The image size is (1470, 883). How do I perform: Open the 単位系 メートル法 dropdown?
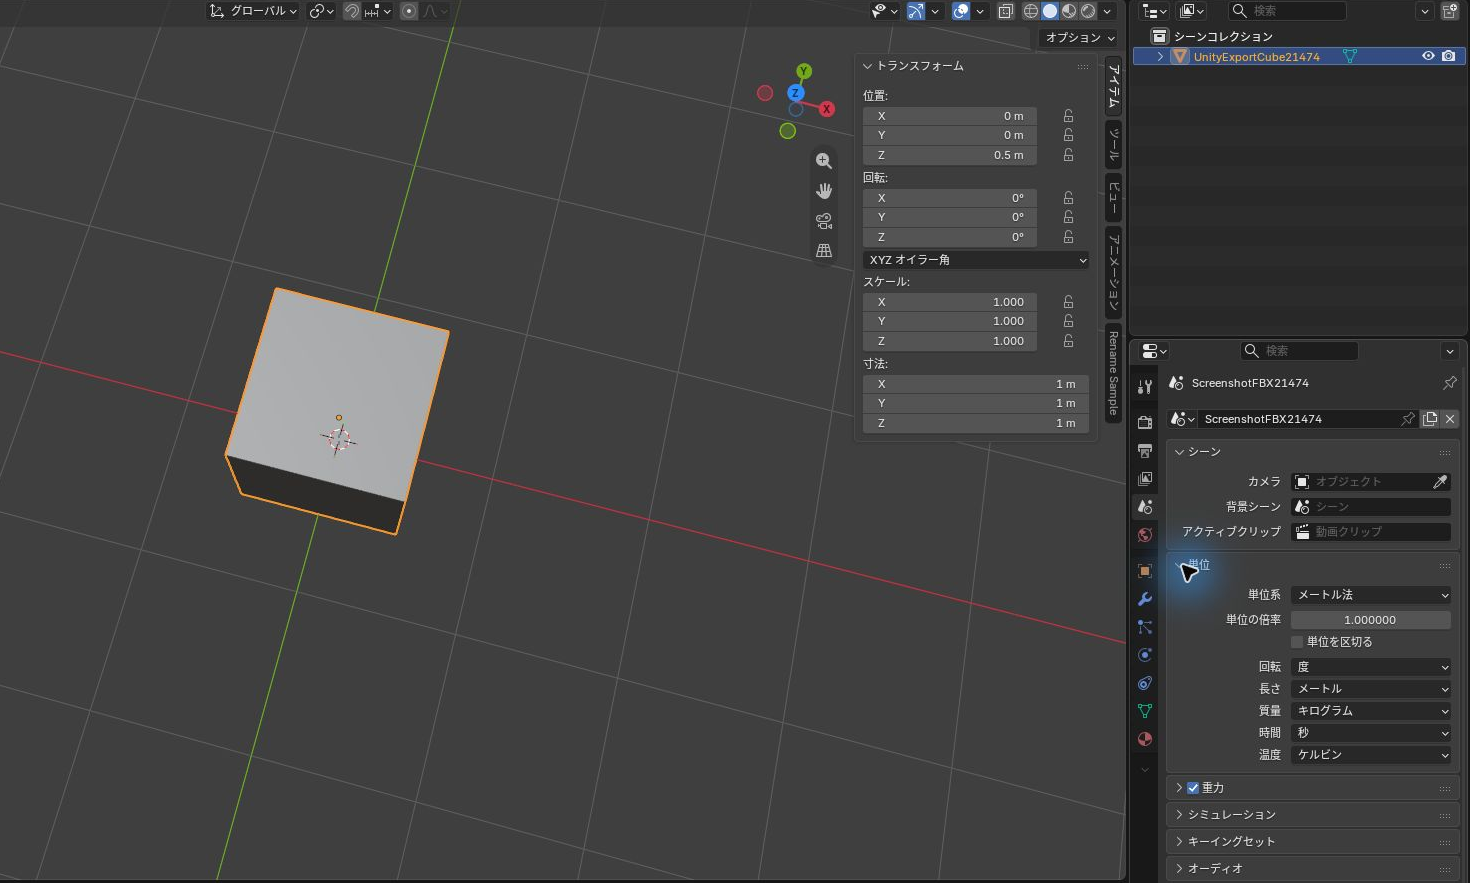pyautogui.click(x=1371, y=595)
